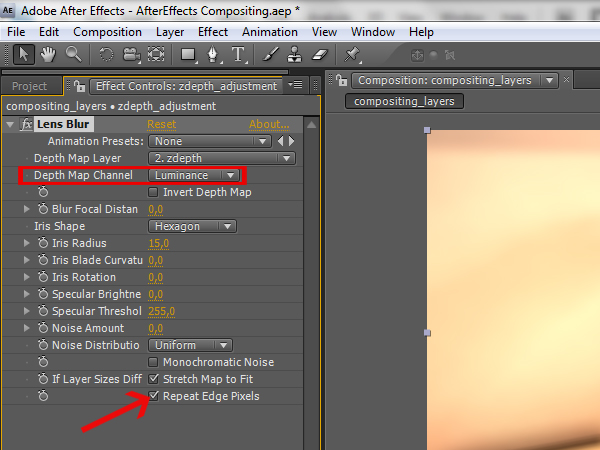Select the Clone Stamp tool
The image size is (600, 450).
[x=294, y=54]
